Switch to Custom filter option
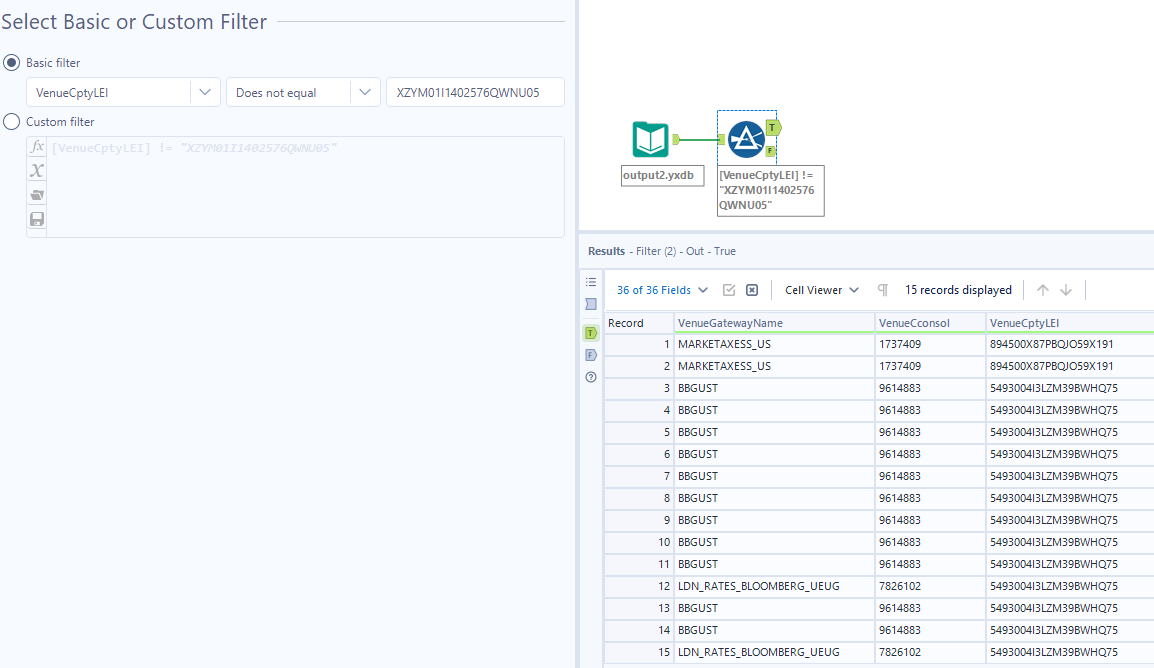Image resolution: width=1154 pixels, height=668 pixels. (10, 123)
